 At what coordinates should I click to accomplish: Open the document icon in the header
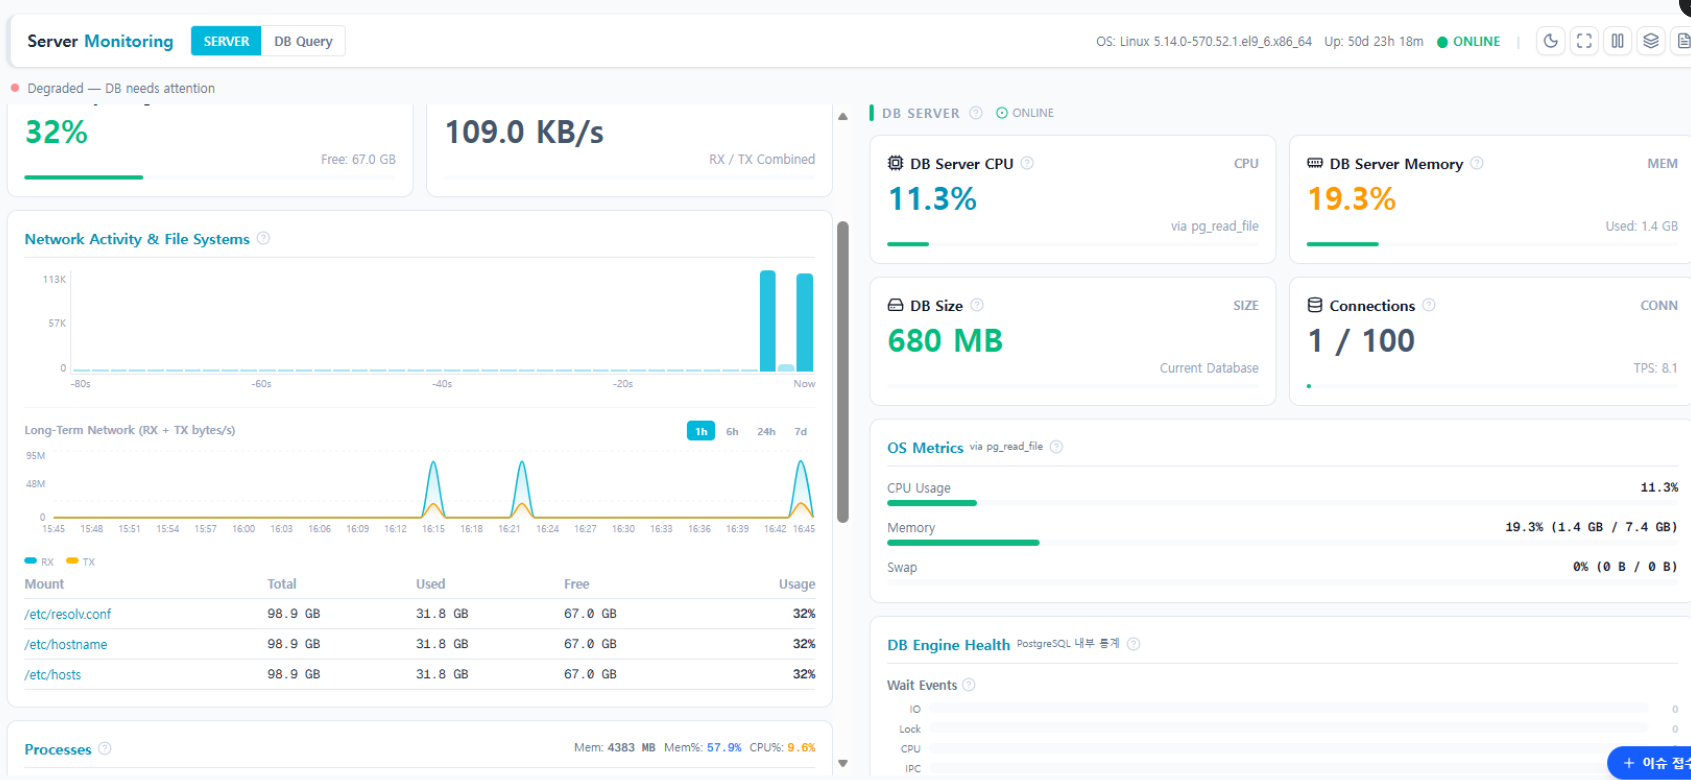click(x=1682, y=41)
